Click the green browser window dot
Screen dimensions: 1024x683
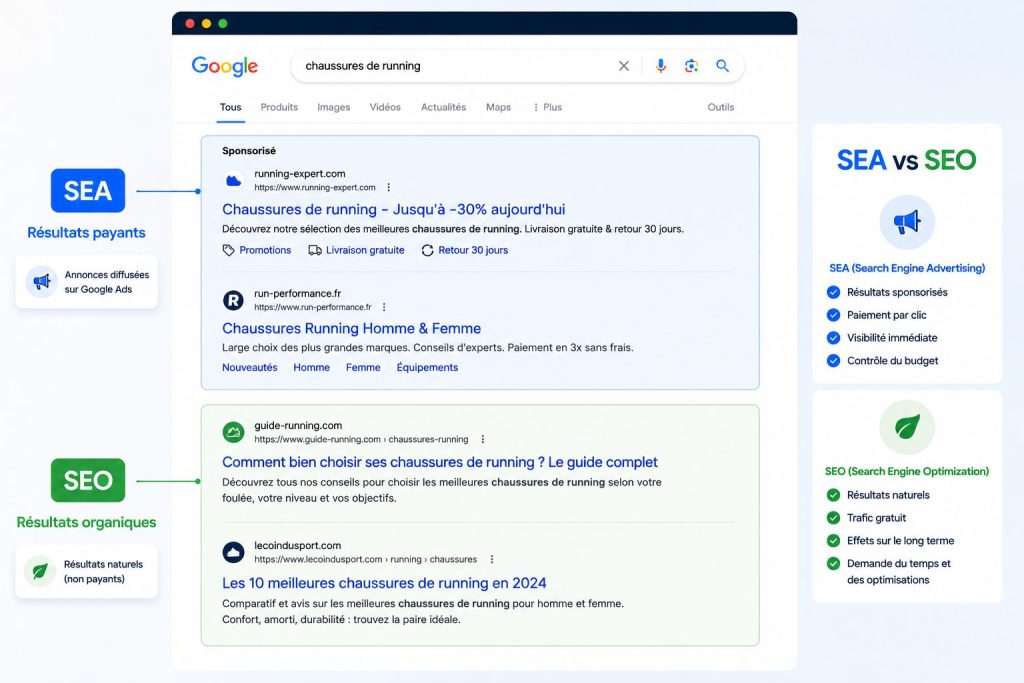pos(223,24)
